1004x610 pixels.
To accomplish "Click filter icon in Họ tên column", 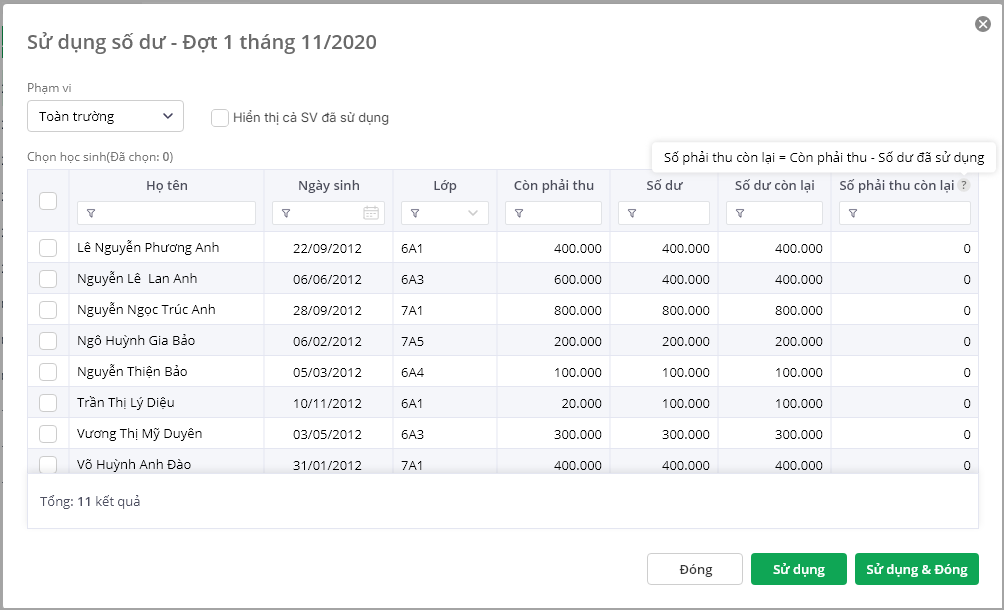I will point(91,213).
